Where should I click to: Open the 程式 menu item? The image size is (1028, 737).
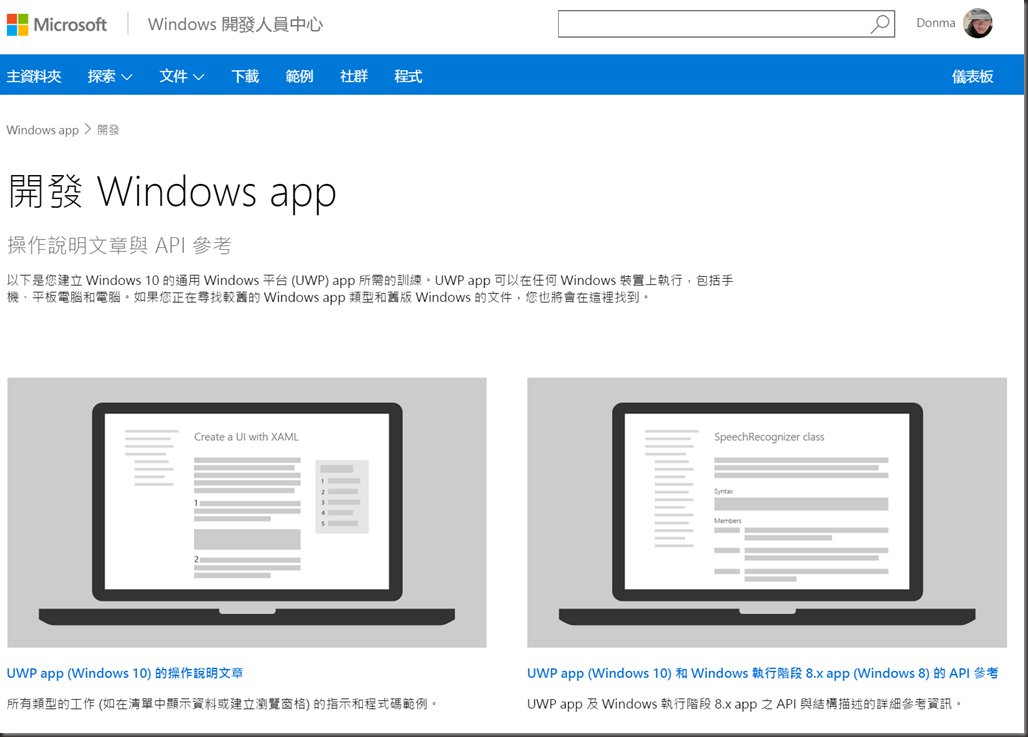408,76
